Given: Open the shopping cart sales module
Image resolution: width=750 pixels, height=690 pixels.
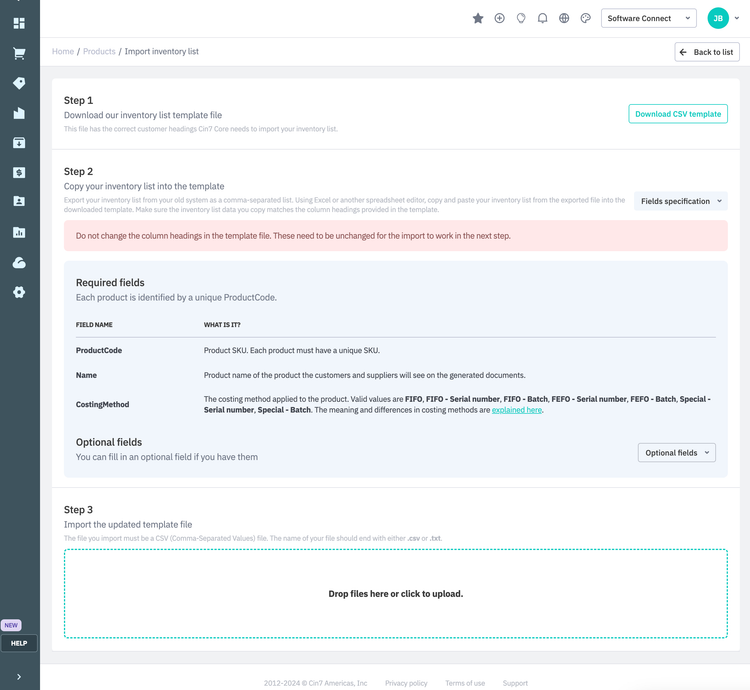Looking at the screenshot, I should pos(19,54).
